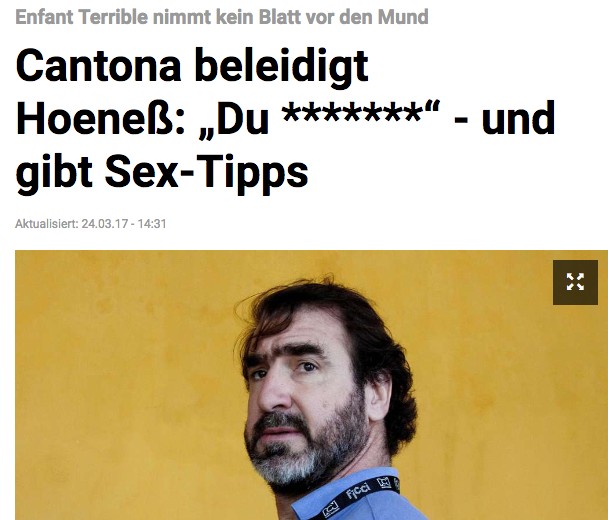Screen dimensions: 608x520
Task: Click the word 'Mund' in the kicker
Action: point(403,17)
